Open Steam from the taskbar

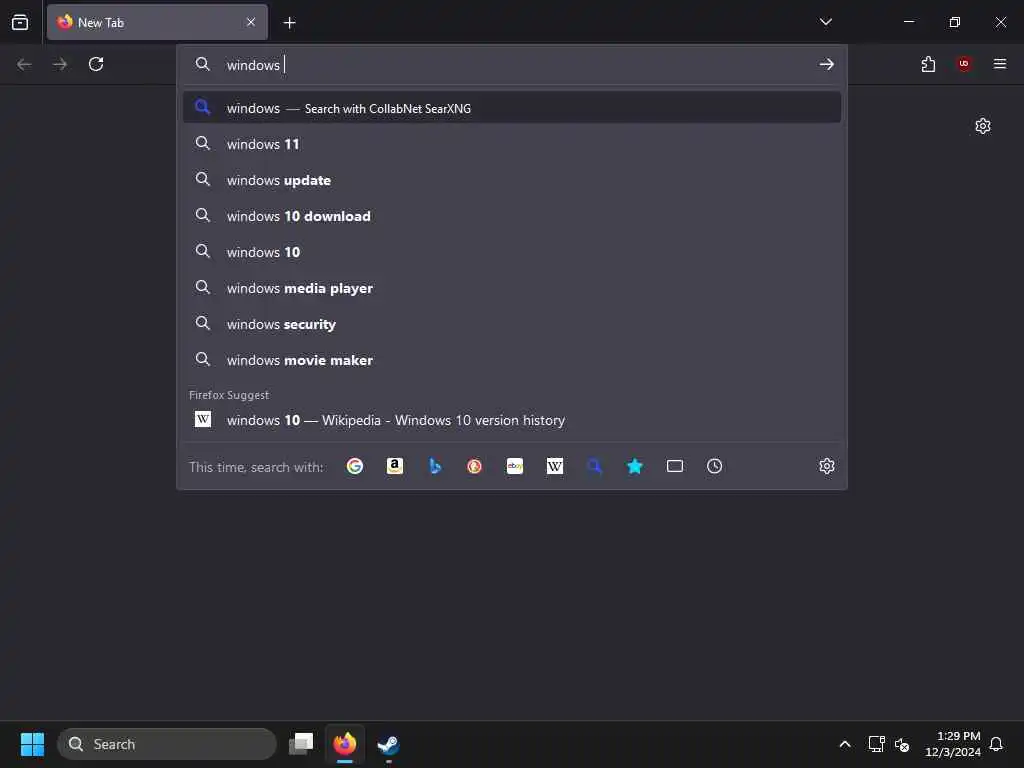click(x=389, y=744)
